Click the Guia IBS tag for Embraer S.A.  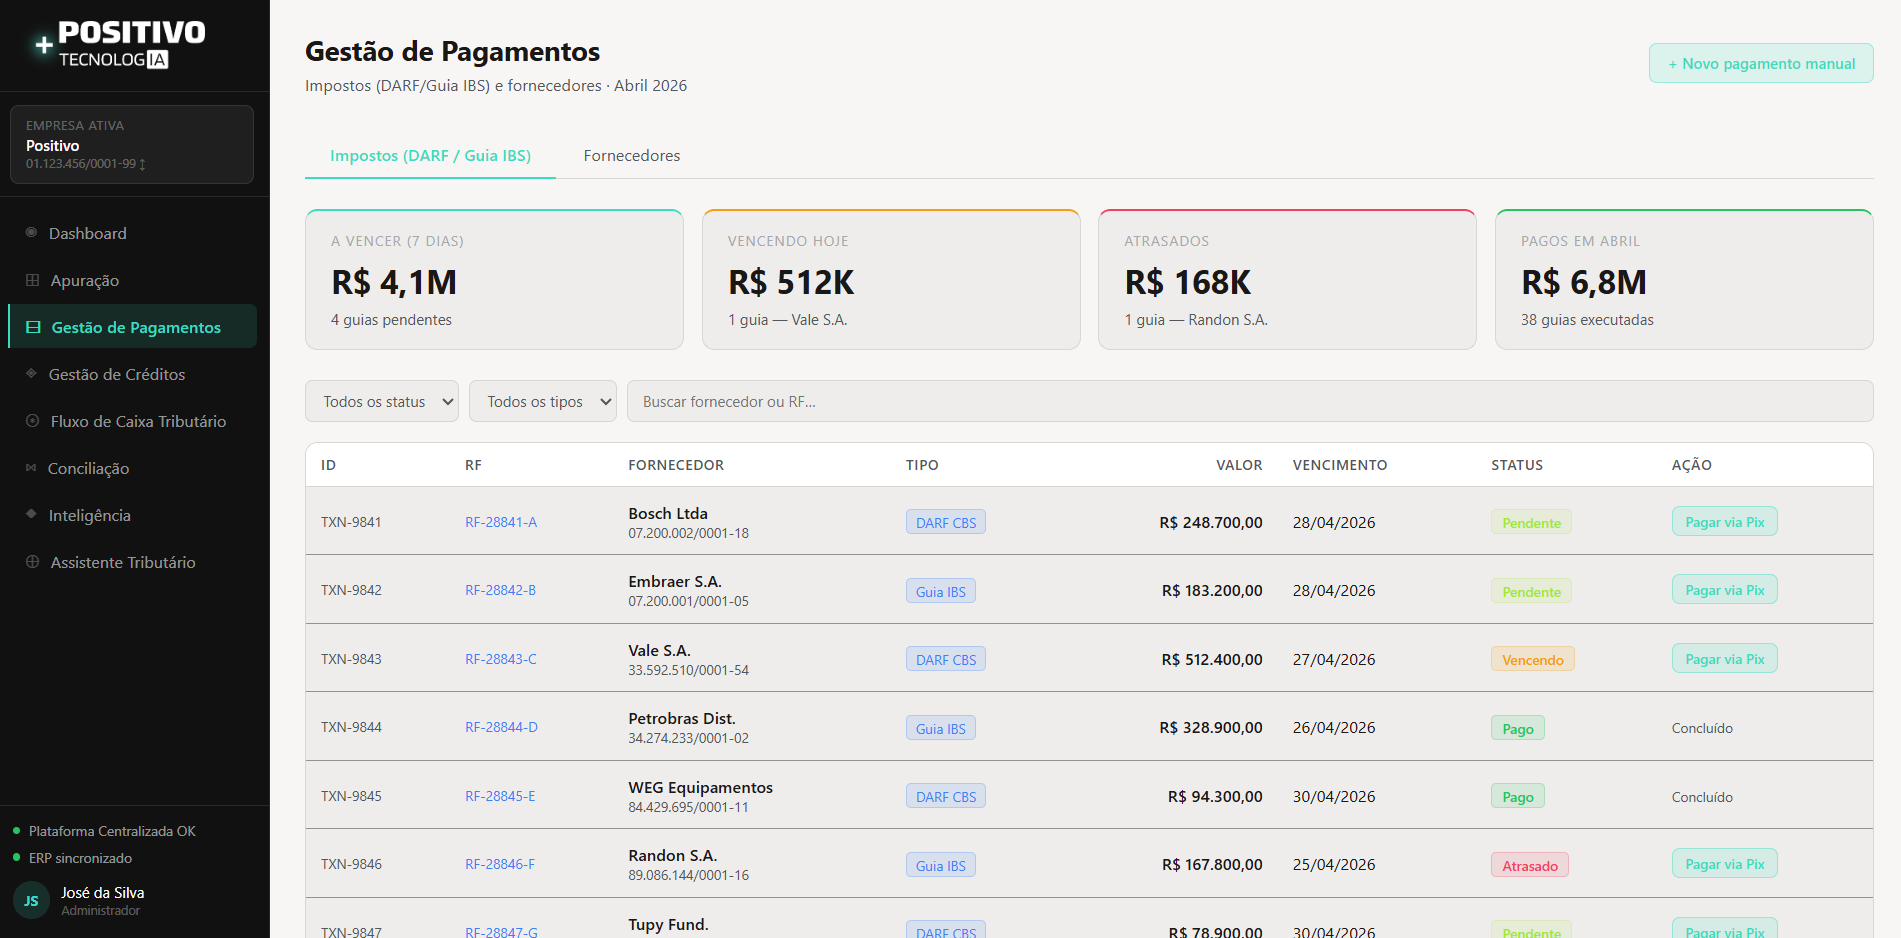click(x=941, y=591)
